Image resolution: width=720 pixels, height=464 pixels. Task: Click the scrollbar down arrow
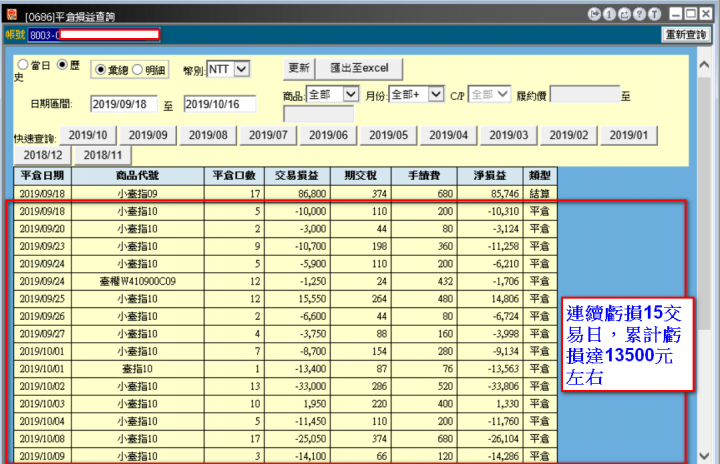[704, 456]
